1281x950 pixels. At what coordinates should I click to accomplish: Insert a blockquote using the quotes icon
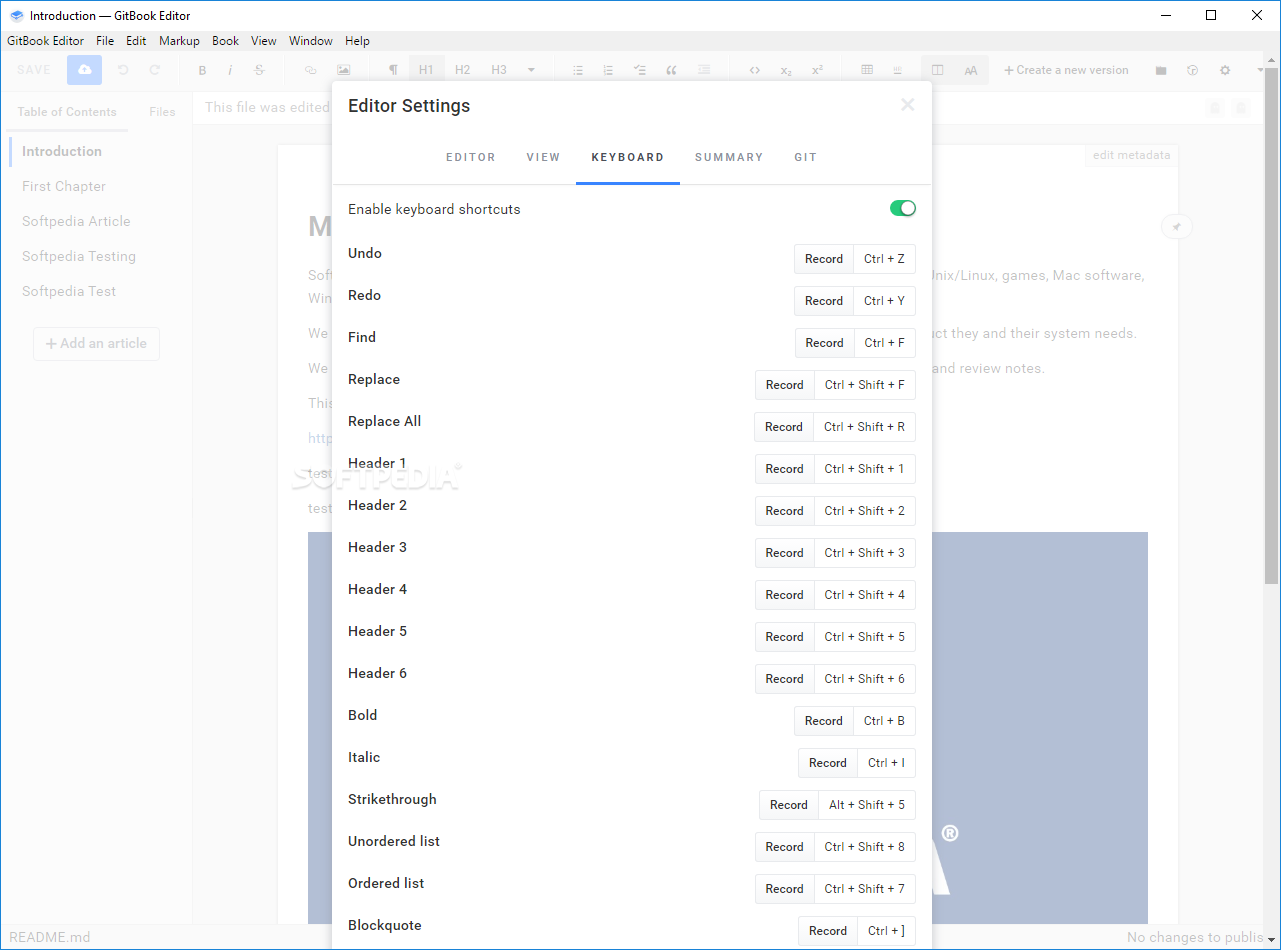(671, 70)
